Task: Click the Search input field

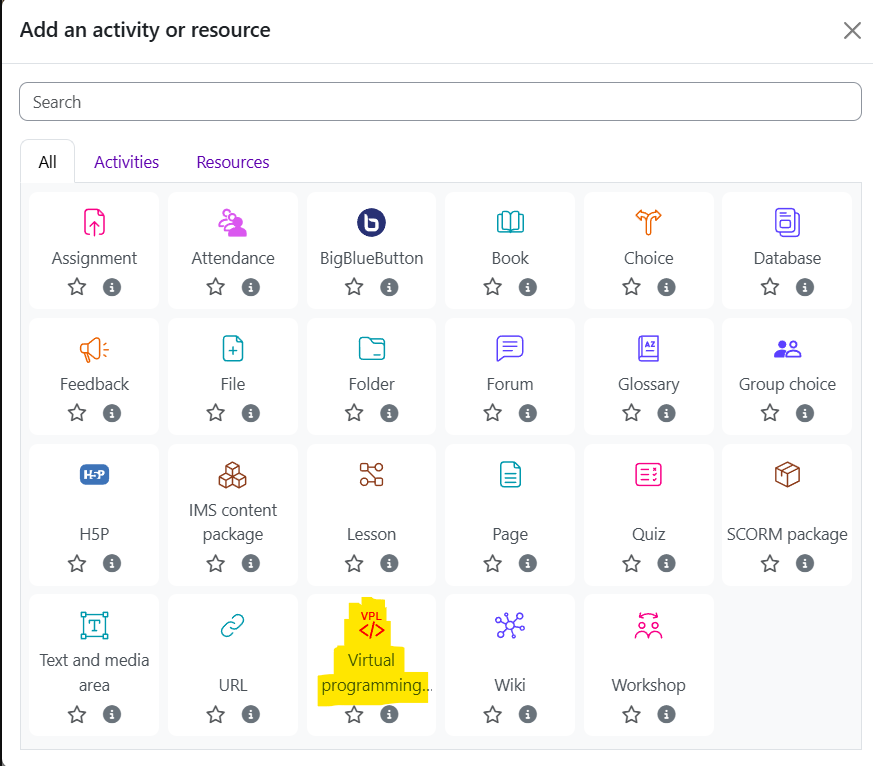Action: (440, 102)
